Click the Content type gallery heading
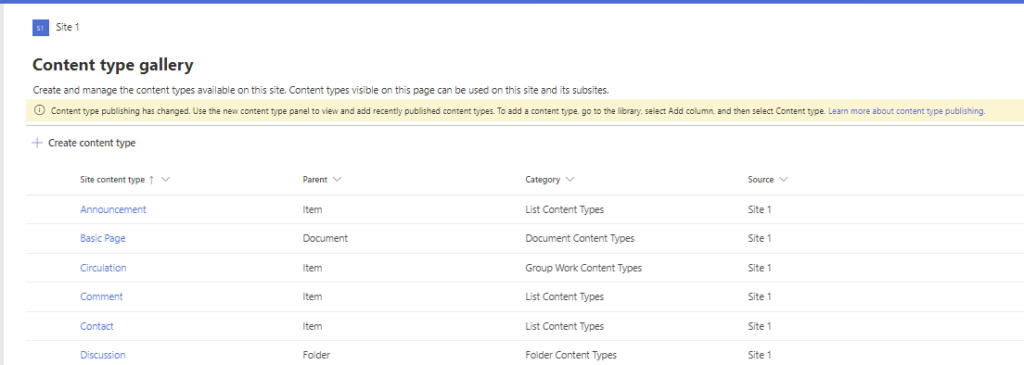This screenshot has height=365, width=1024. click(113, 65)
